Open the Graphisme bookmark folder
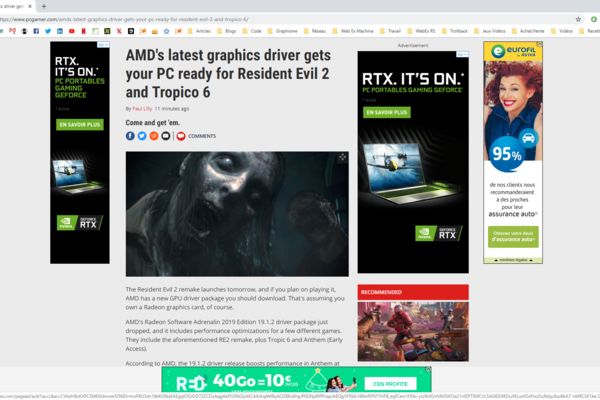This screenshot has width=600, height=400. (x=282, y=31)
